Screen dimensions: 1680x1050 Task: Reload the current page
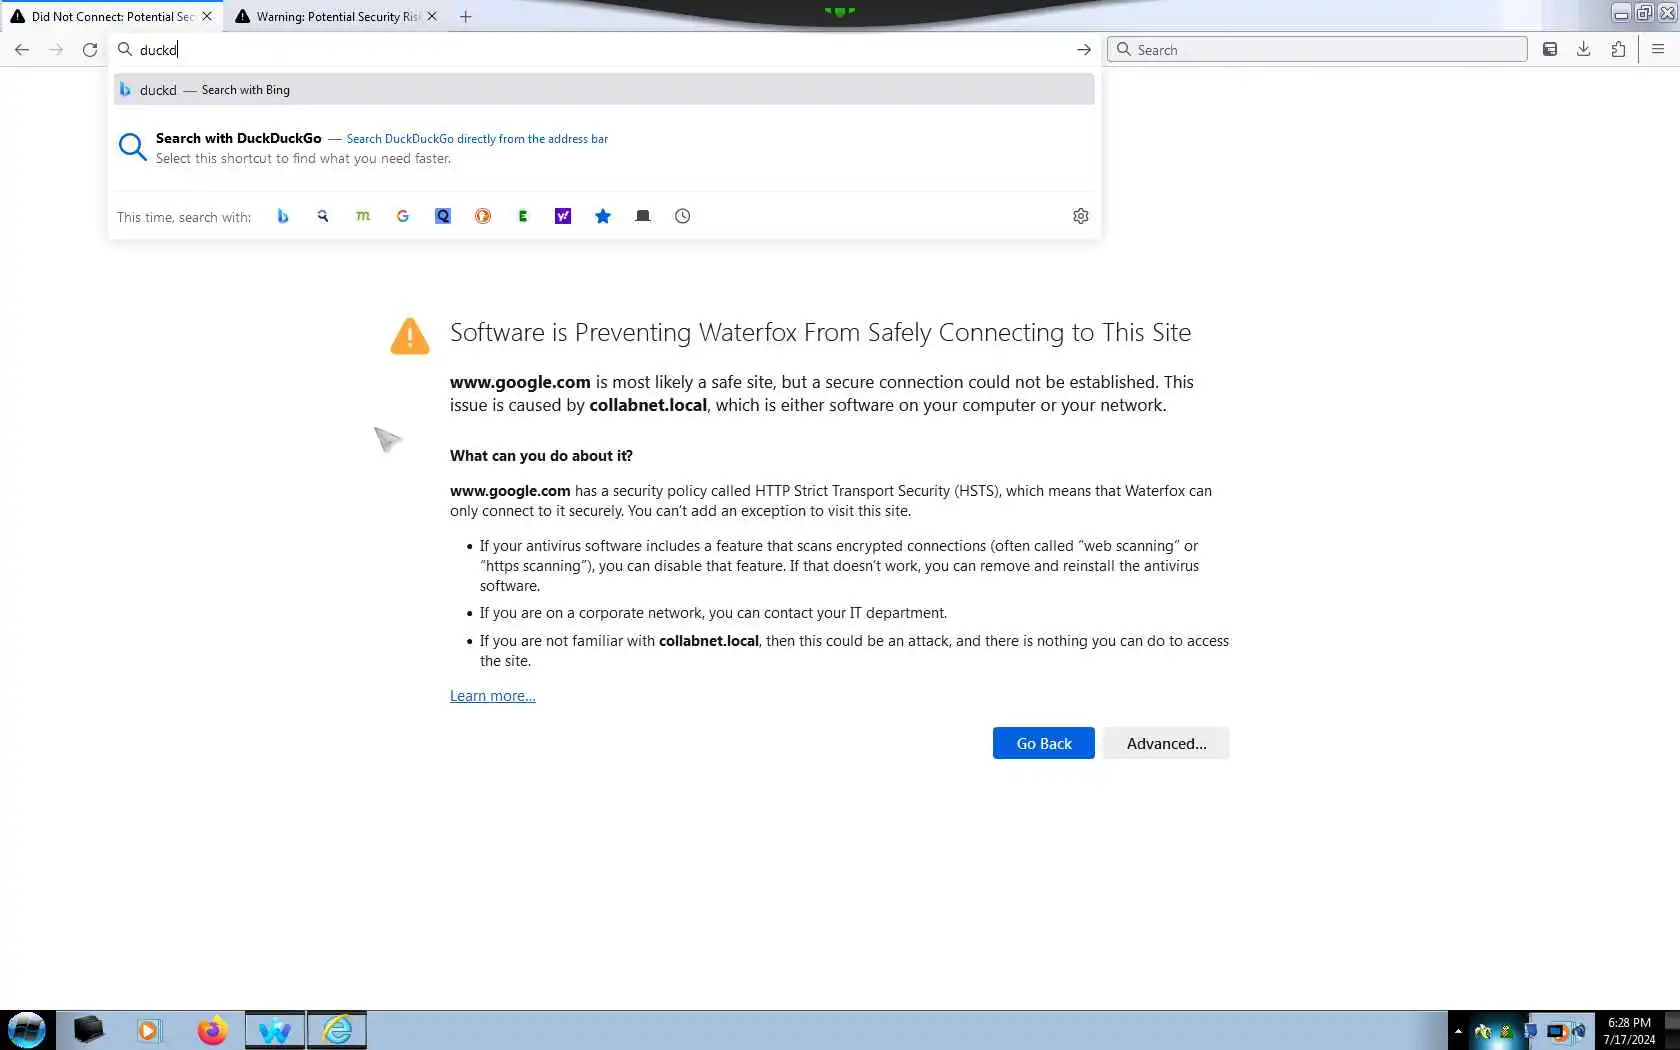pos(90,49)
